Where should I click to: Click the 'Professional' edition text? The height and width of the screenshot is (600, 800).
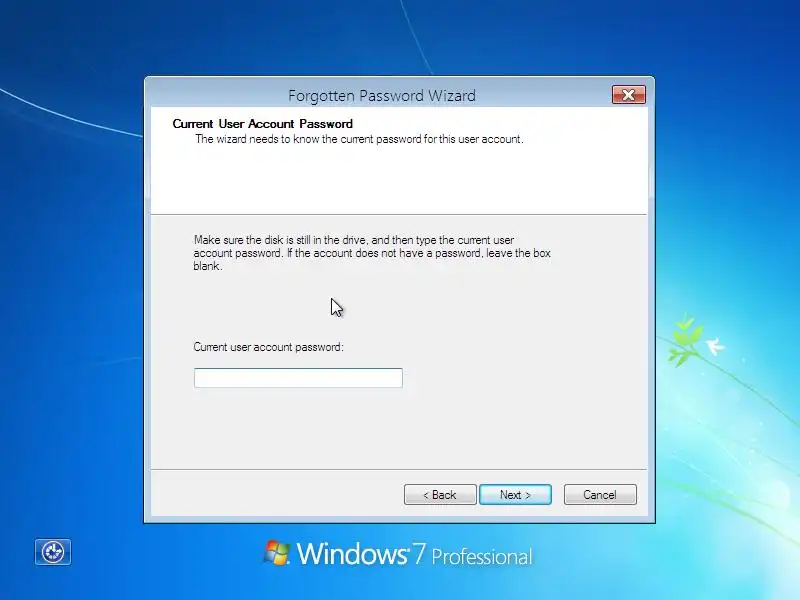point(482,557)
